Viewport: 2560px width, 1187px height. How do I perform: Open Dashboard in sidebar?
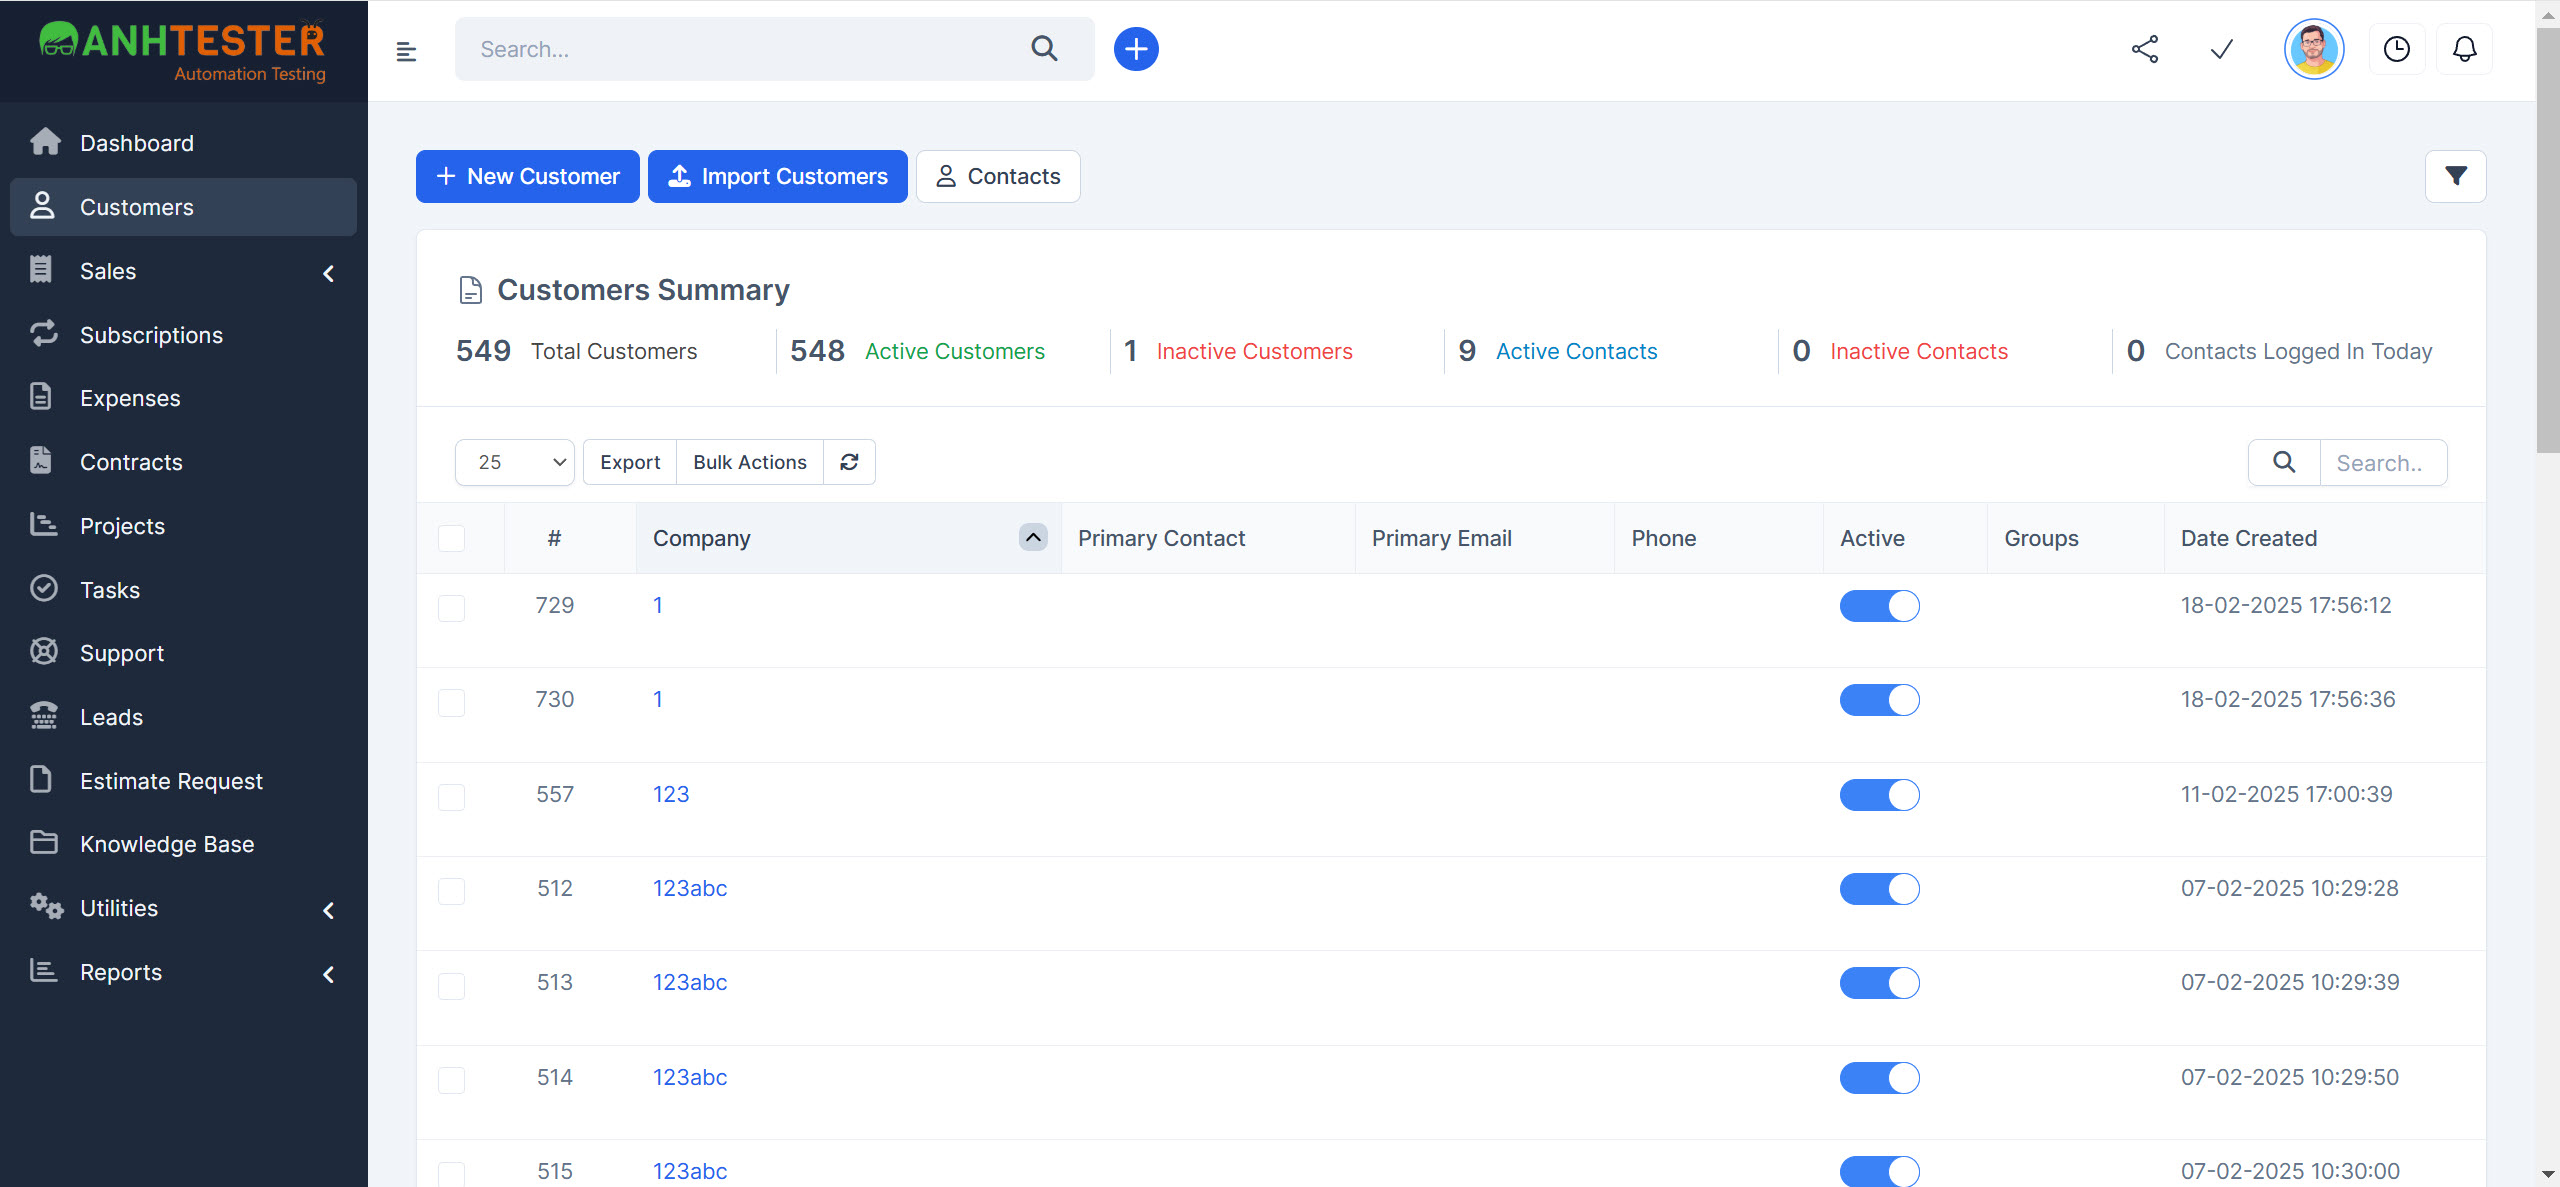click(183, 143)
